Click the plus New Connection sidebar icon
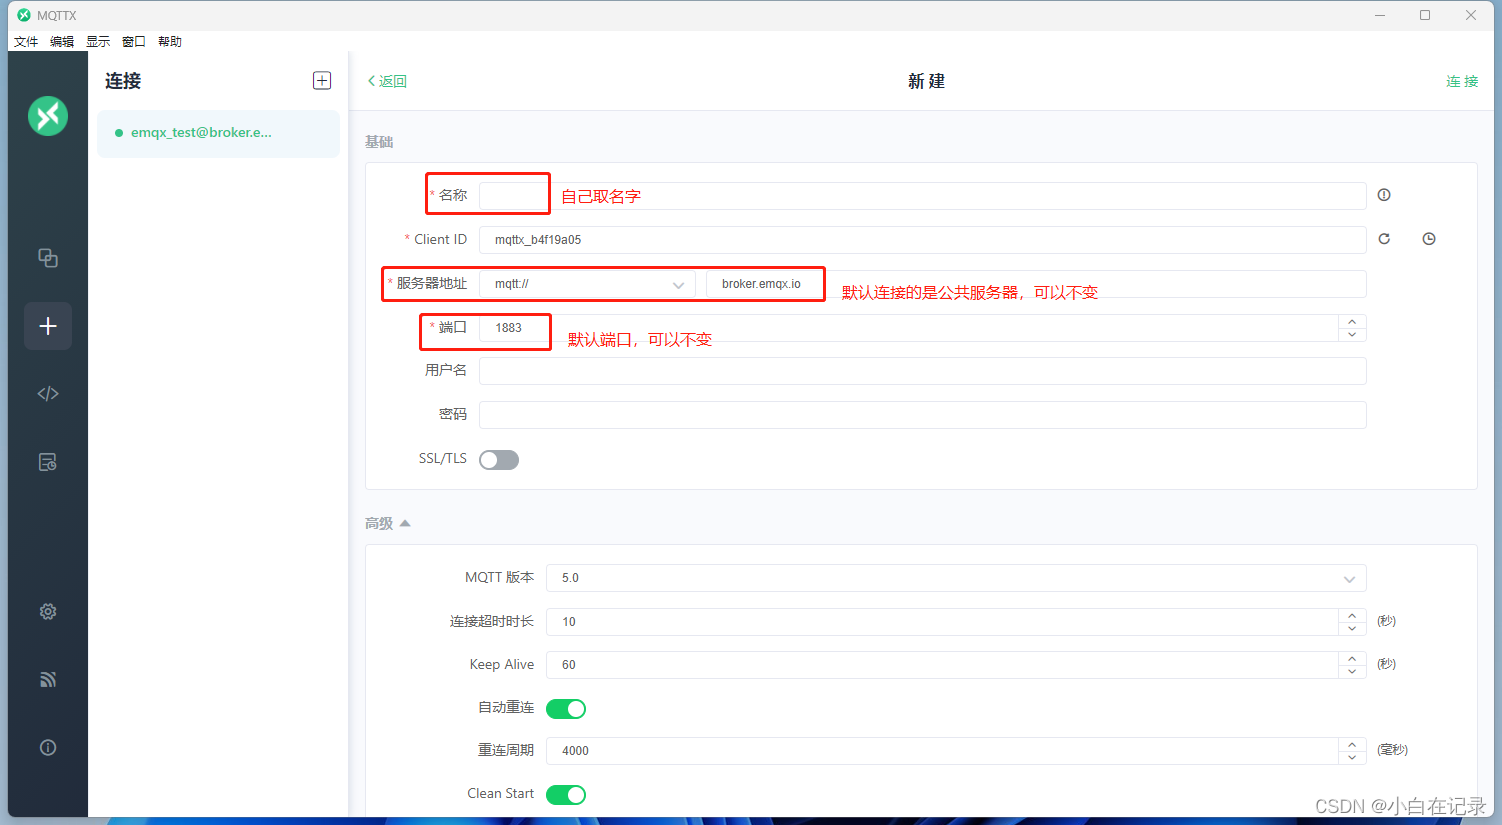 coord(48,326)
